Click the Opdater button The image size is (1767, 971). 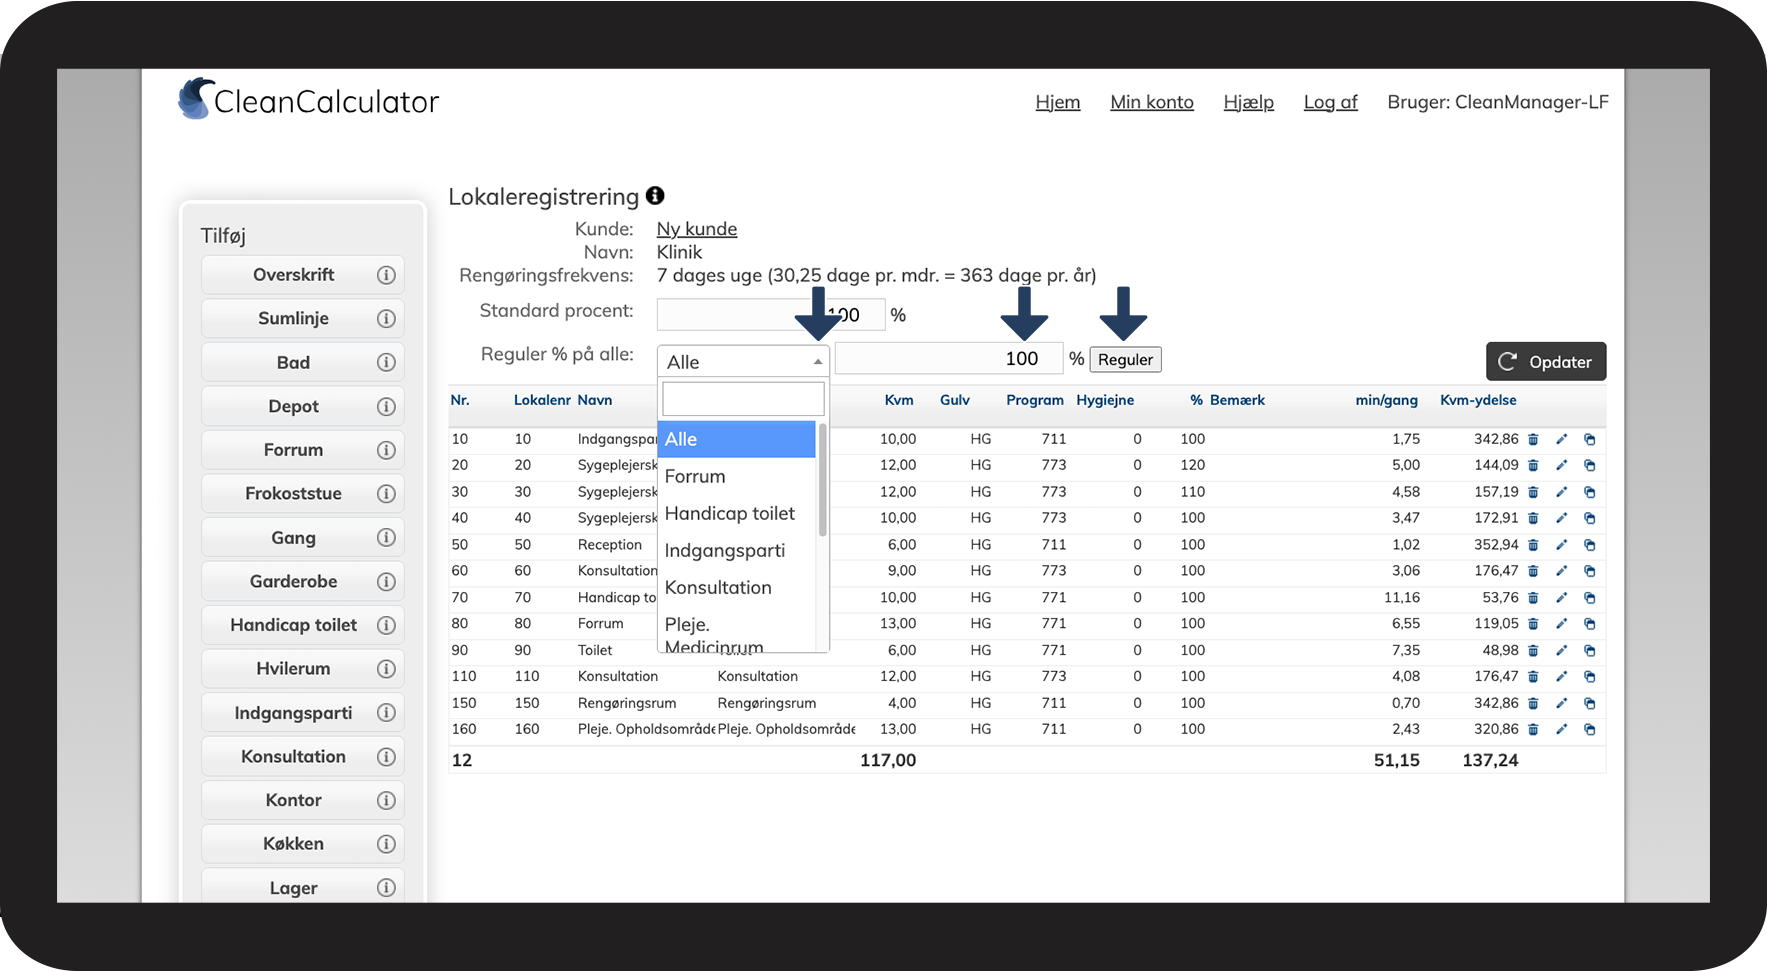click(x=1545, y=362)
